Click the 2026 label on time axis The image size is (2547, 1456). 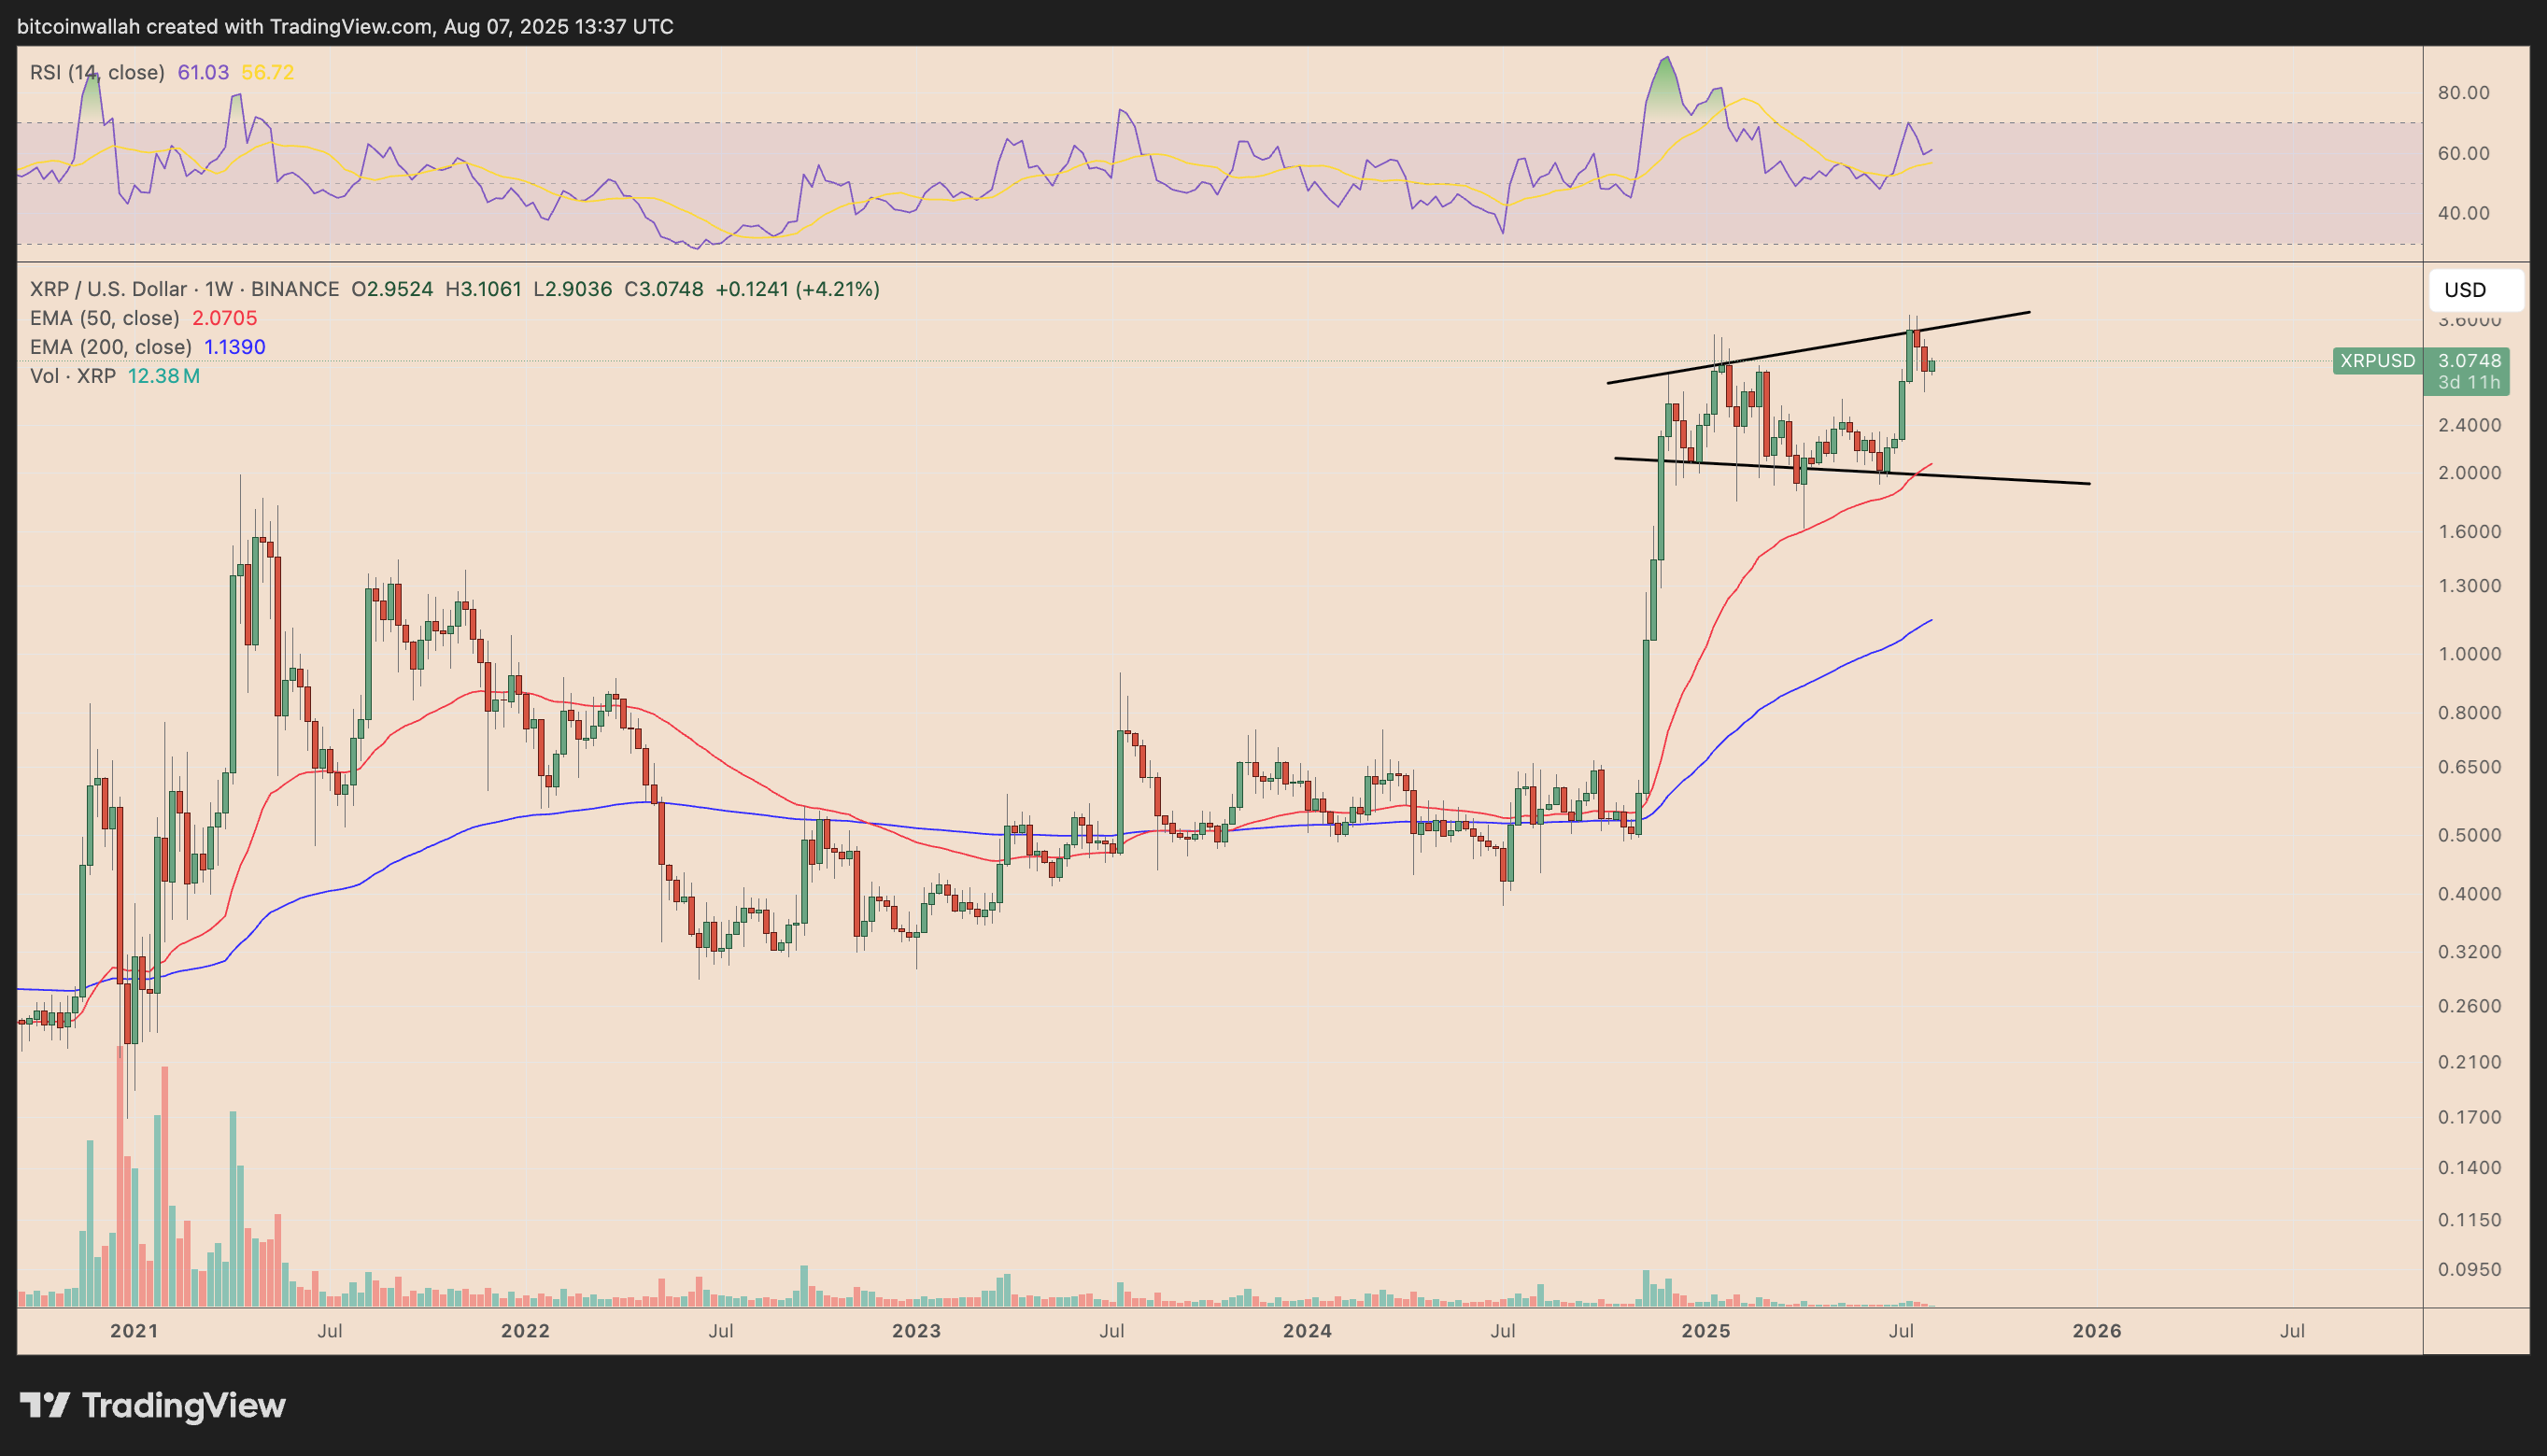click(2097, 1331)
